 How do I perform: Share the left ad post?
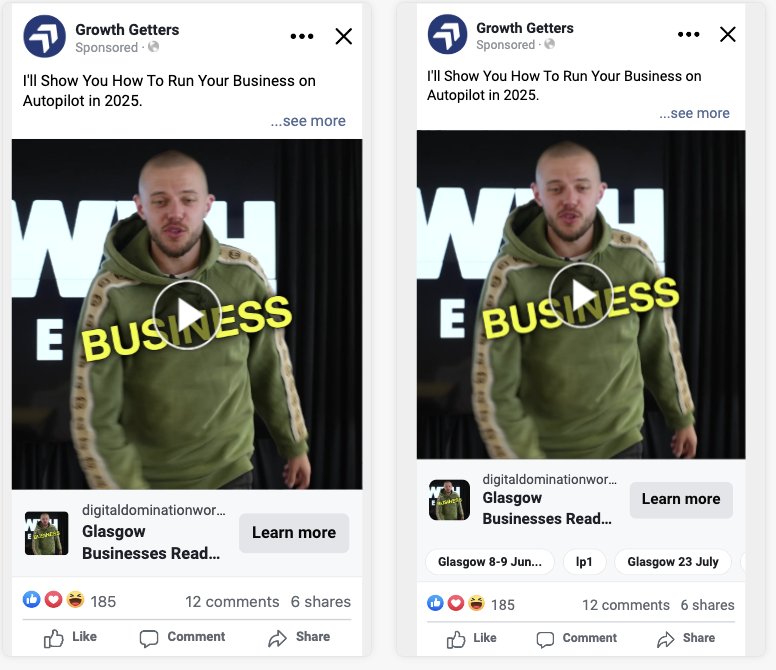(299, 637)
